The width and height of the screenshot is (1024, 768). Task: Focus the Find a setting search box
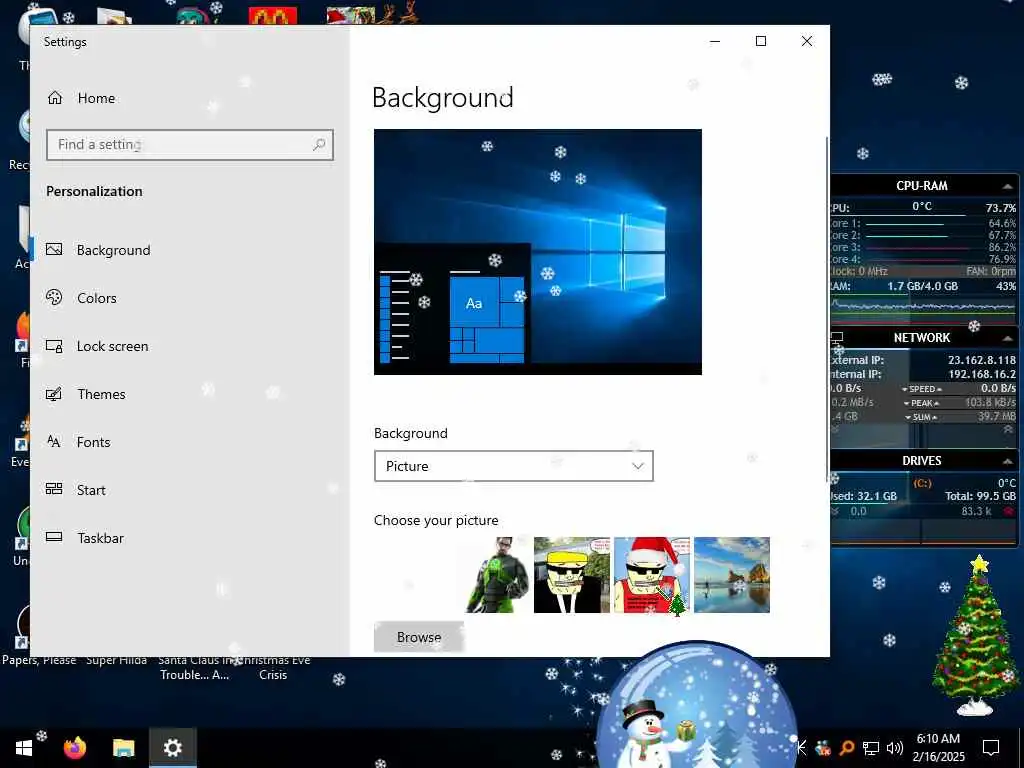point(190,144)
